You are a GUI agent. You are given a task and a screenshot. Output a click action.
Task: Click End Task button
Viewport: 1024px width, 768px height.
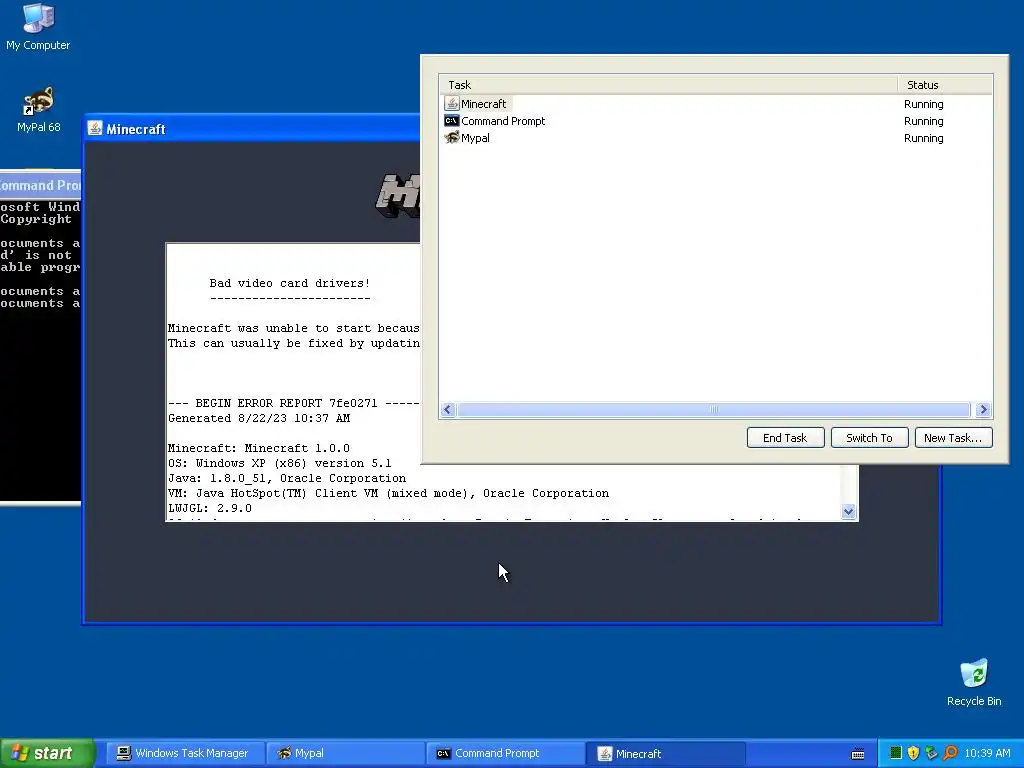click(x=785, y=438)
